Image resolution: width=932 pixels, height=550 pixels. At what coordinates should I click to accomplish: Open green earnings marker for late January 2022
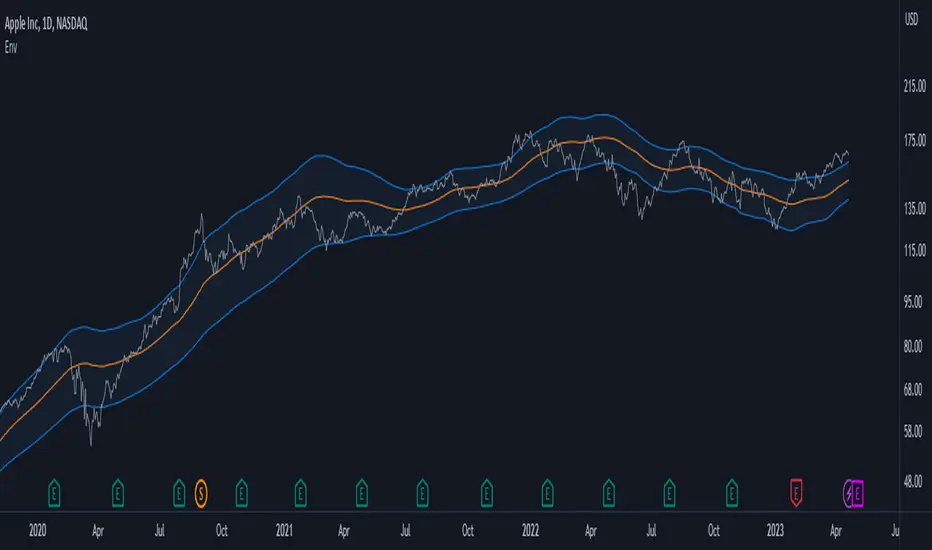pos(547,493)
